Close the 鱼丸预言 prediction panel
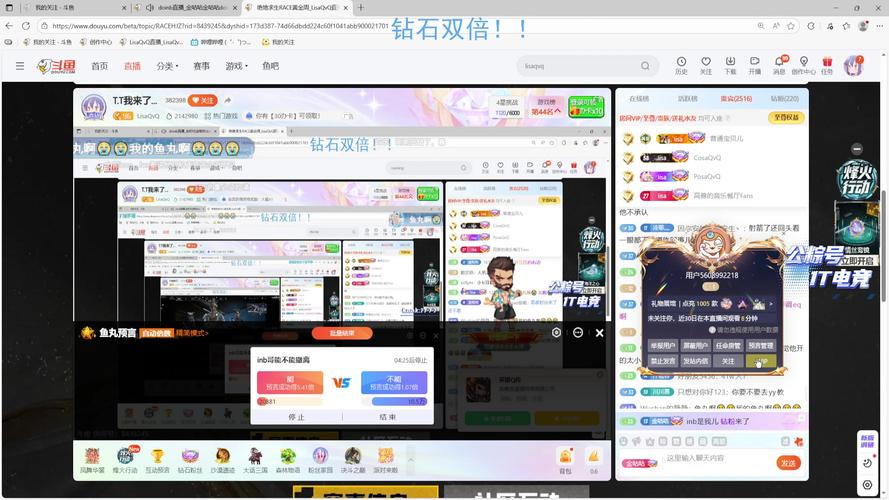This screenshot has height=500, width=889. click(599, 333)
